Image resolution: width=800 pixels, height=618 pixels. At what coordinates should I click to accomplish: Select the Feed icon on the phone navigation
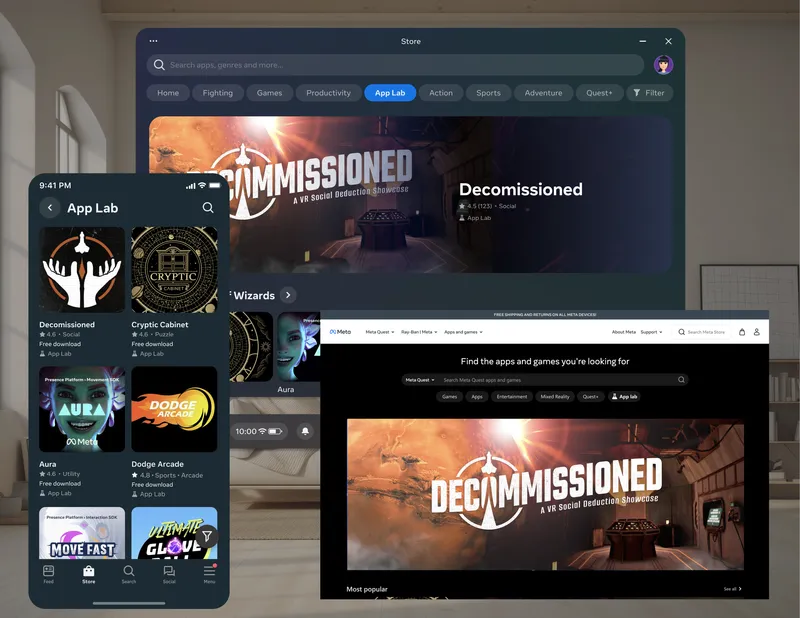(47, 573)
